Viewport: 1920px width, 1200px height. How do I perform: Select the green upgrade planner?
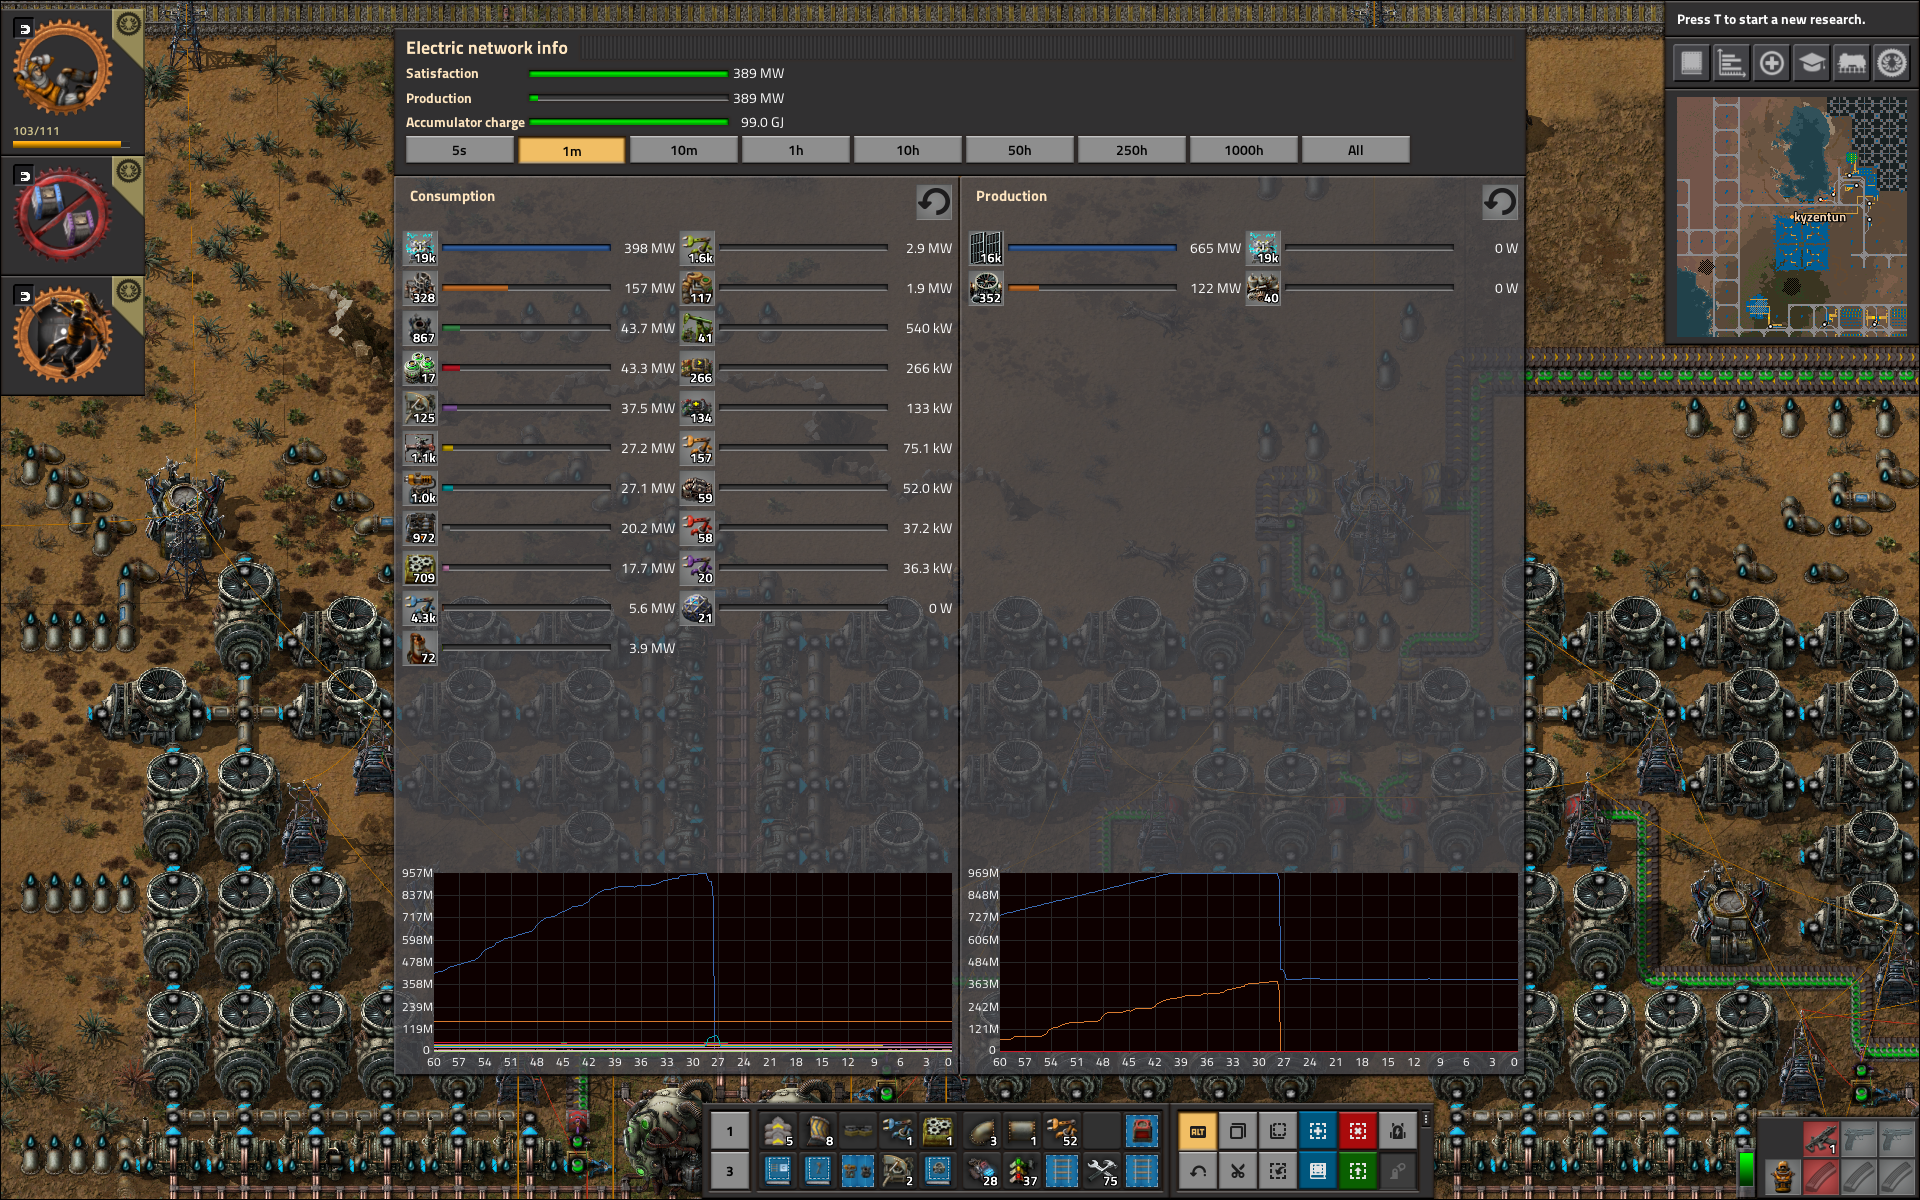click(1357, 1171)
